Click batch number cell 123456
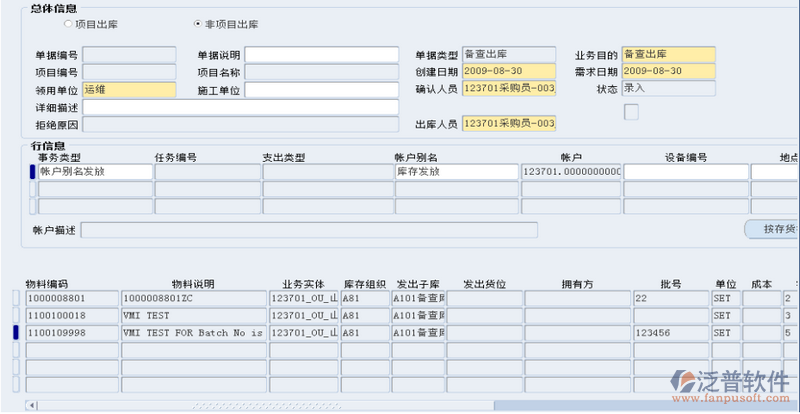The height and width of the screenshot is (414, 800). pyautogui.click(x=671, y=333)
